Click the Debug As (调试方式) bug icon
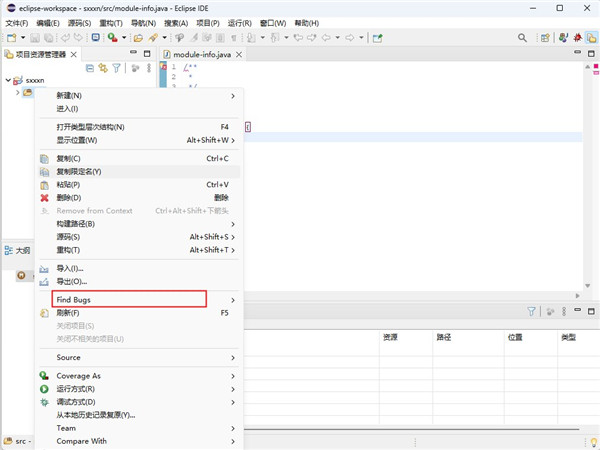This screenshot has height=450, width=600. pos(44,402)
